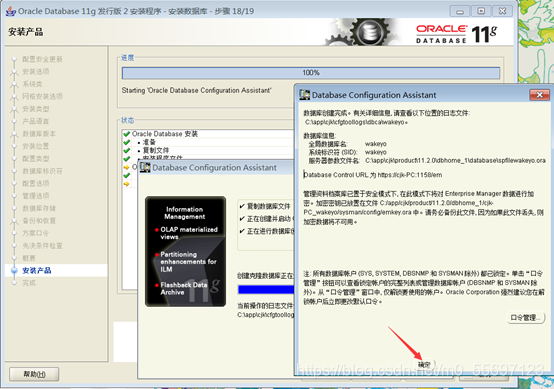Select 备份和恢复 step in sidebar
This screenshot has width=554, height=389.
39,220
